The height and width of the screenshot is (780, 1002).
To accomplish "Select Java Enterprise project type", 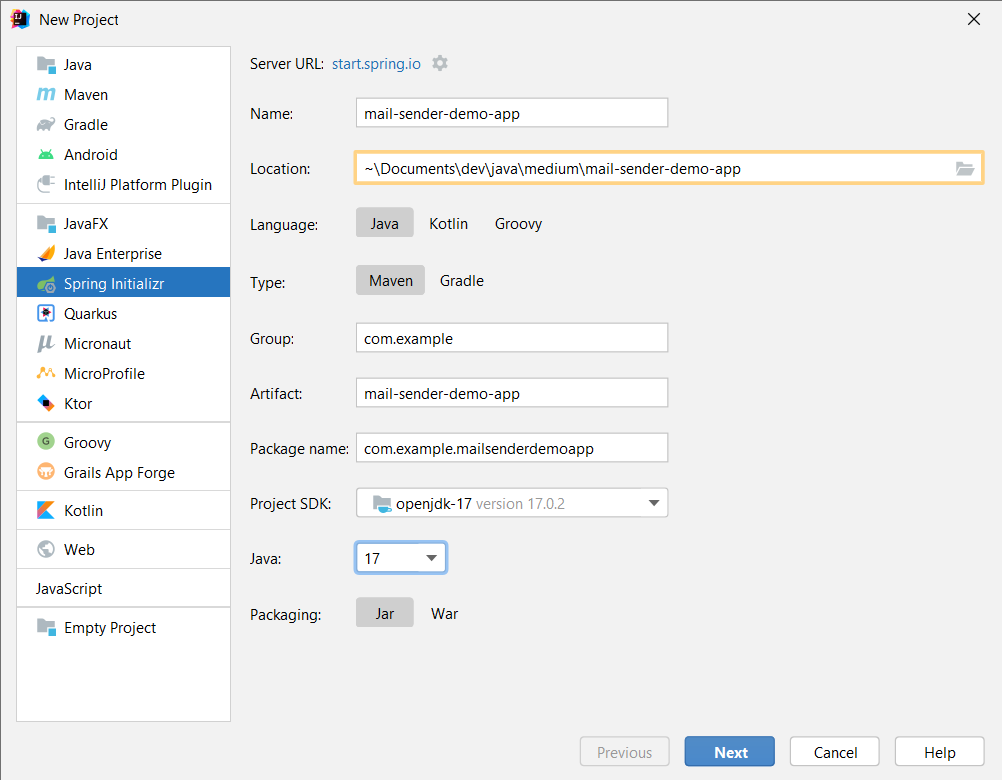I will click(112, 254).
